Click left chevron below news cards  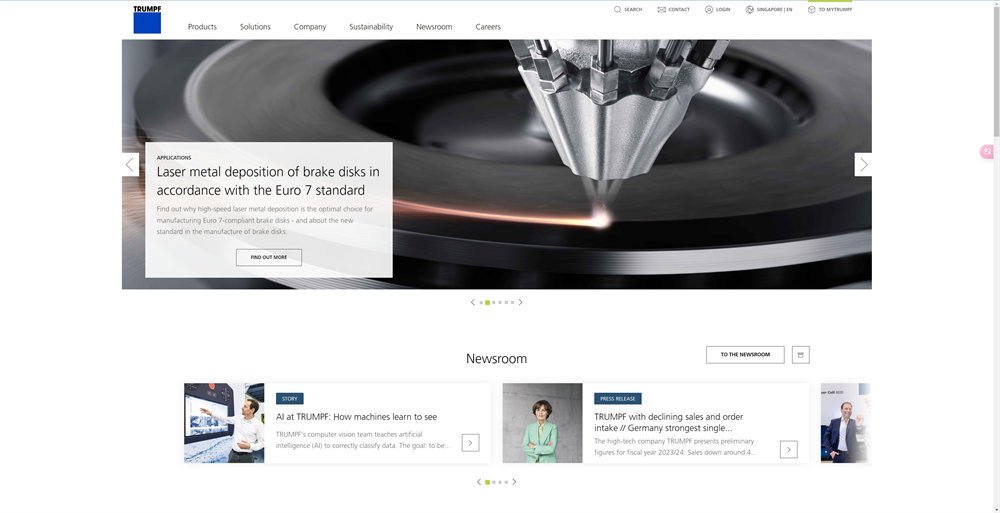point(479,482)
